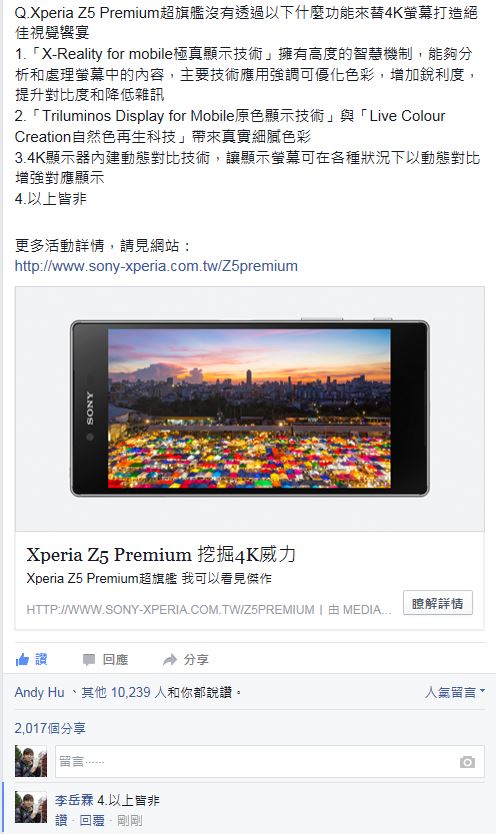Click the 剛剛 comment timestamp

pos(130,820)
